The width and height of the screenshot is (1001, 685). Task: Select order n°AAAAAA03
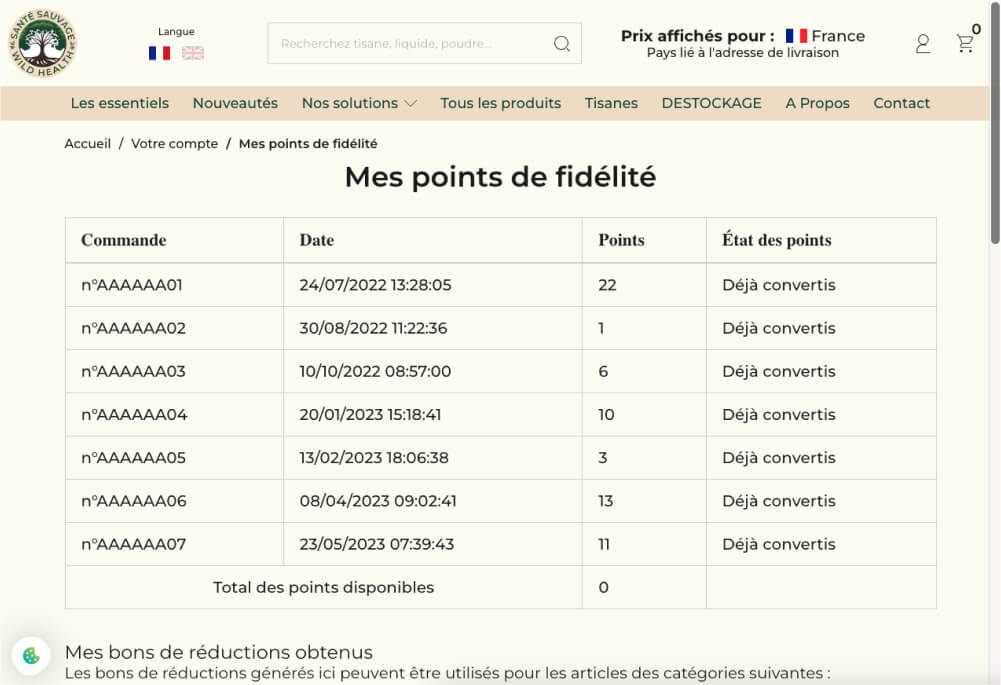point(133,372)
